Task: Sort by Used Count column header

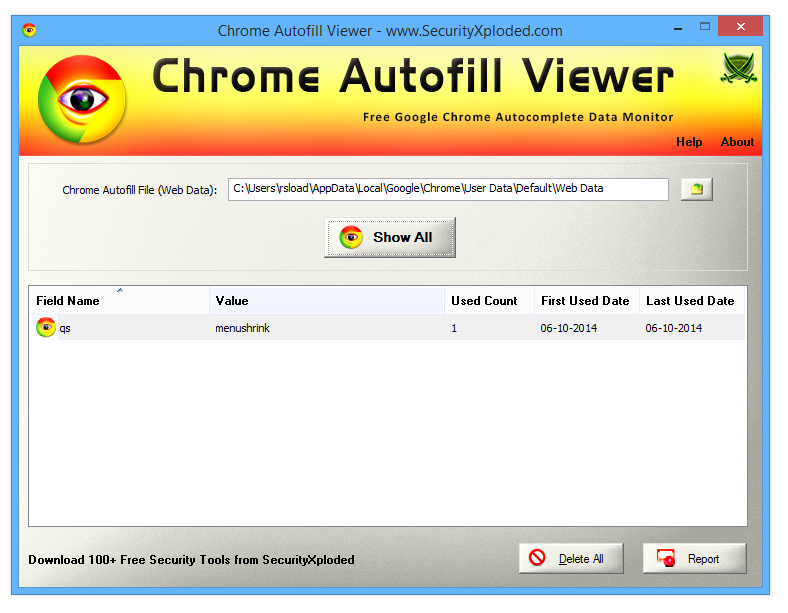Action: pos(489,300)
